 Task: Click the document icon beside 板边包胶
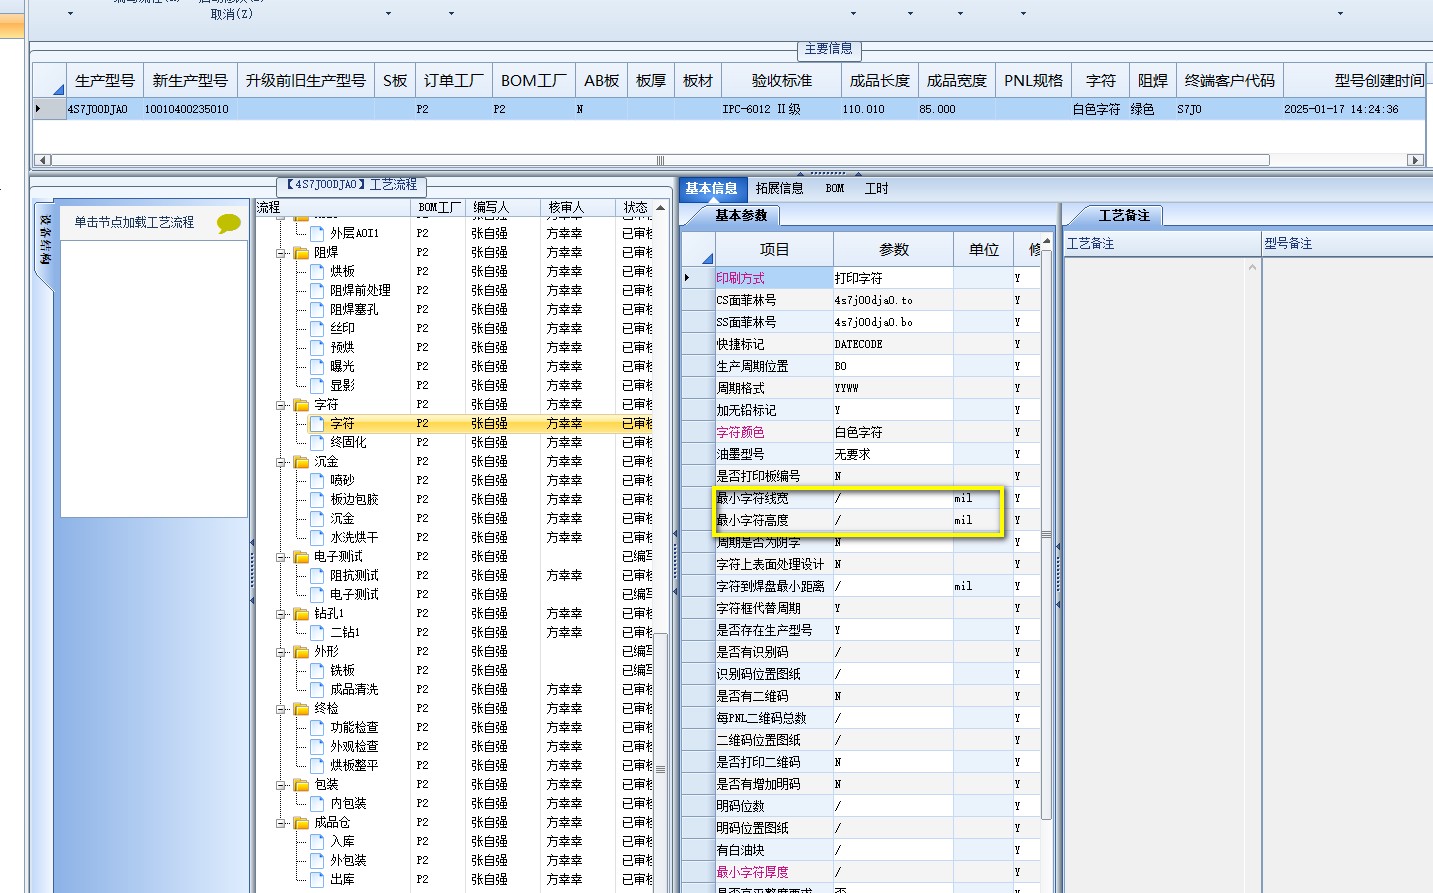[x=317, y=500]
